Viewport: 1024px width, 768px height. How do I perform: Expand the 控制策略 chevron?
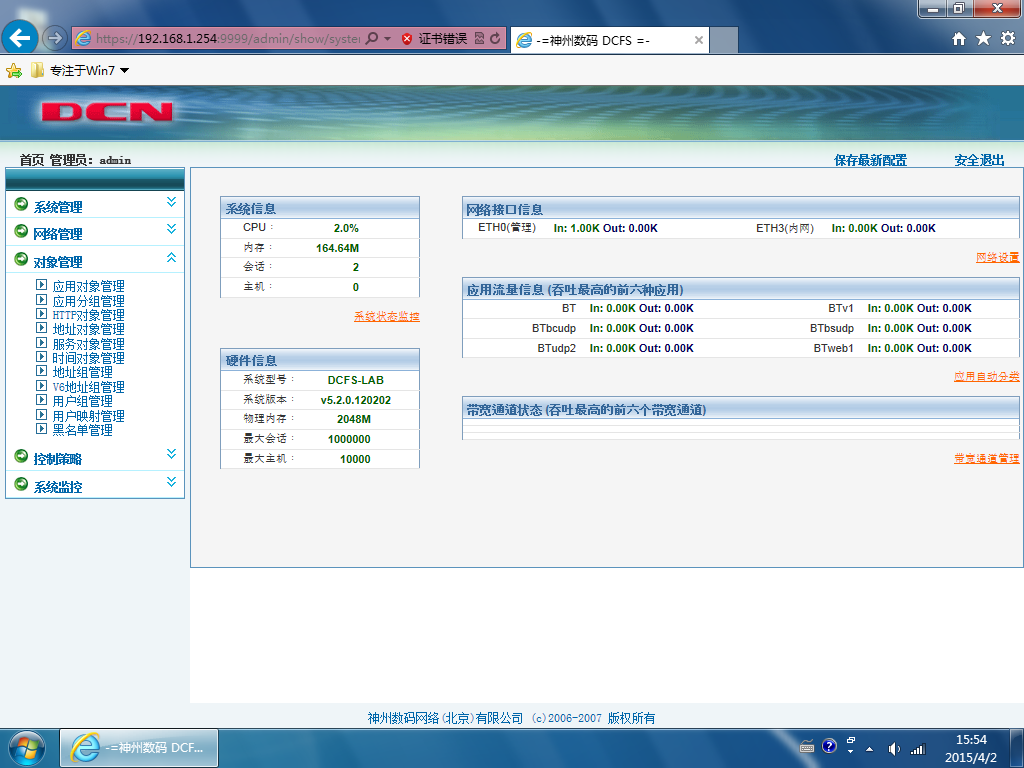[x=171, y=454]
